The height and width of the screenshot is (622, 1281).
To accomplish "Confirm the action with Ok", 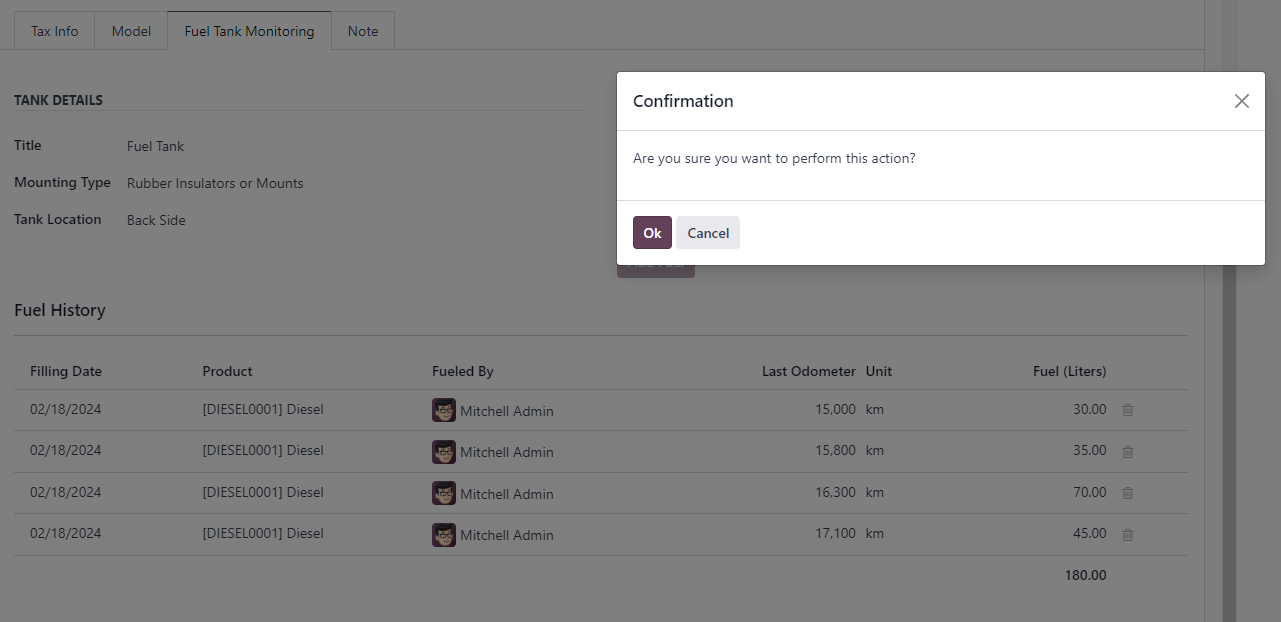I will [x=652, y=233].
